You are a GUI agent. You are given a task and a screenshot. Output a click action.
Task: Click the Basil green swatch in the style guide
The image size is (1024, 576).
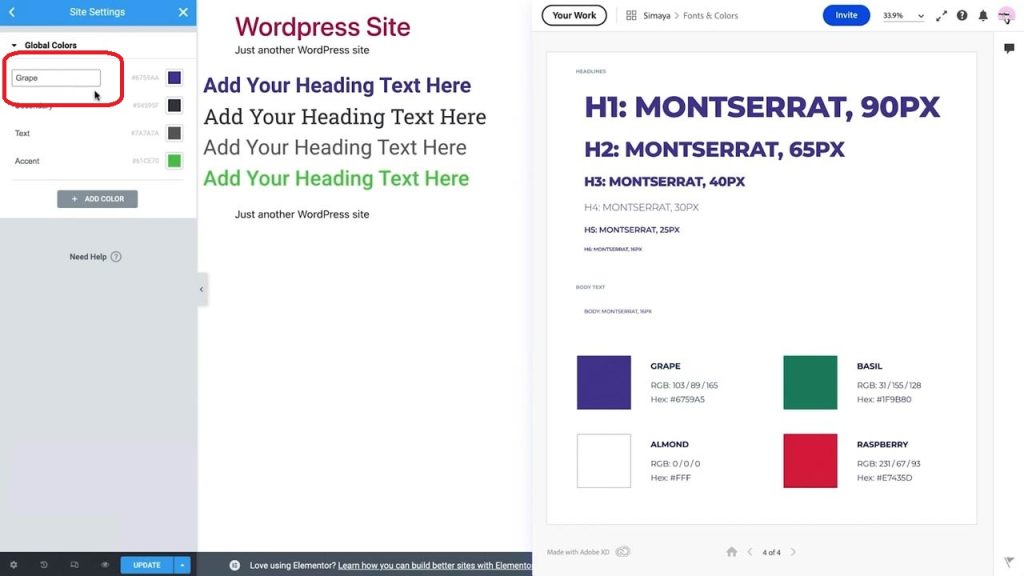[810, 383]
